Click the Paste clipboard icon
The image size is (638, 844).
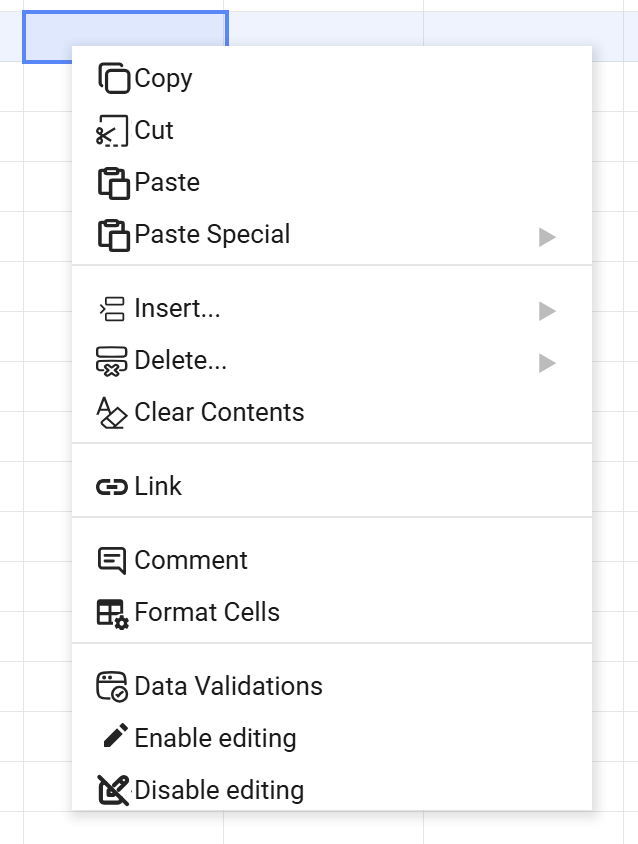pyautogui.click(x=114, y=183)
